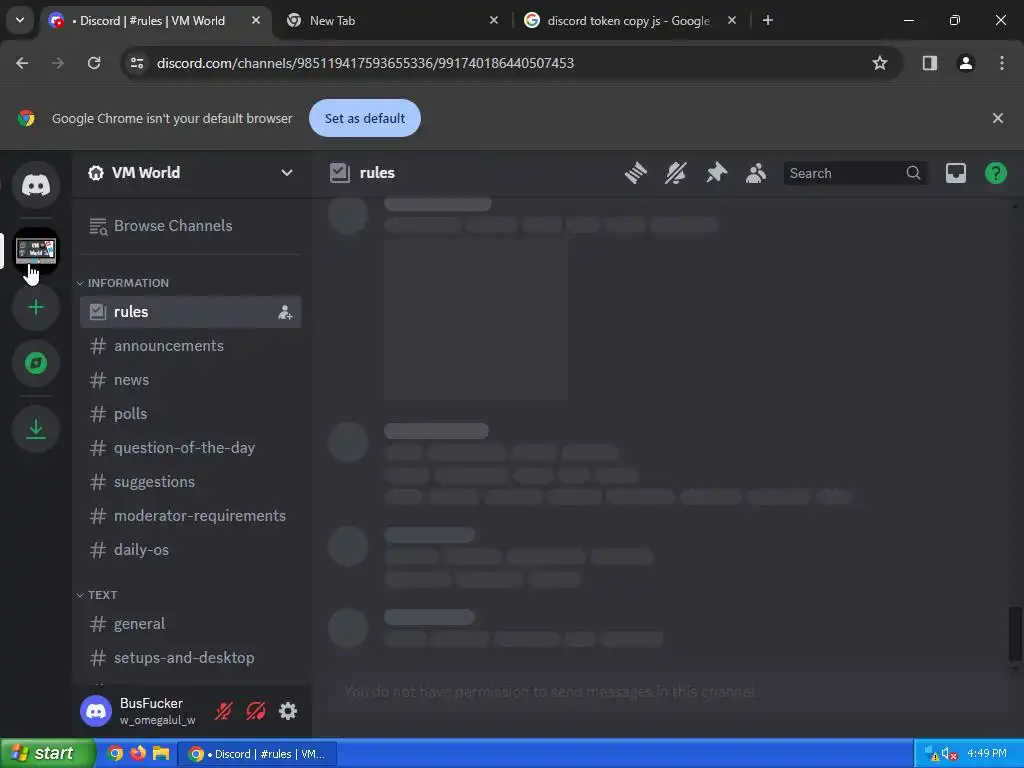Click the browser Back arrow

[22, 63]
